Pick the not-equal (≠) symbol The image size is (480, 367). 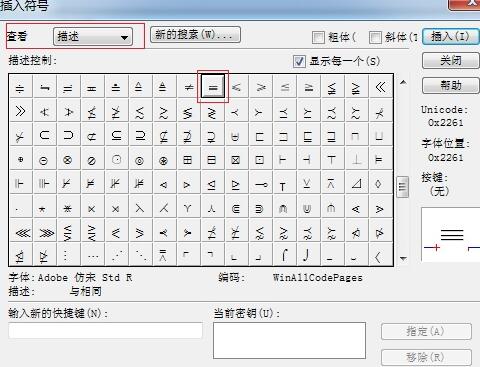[x=189, y=87]
